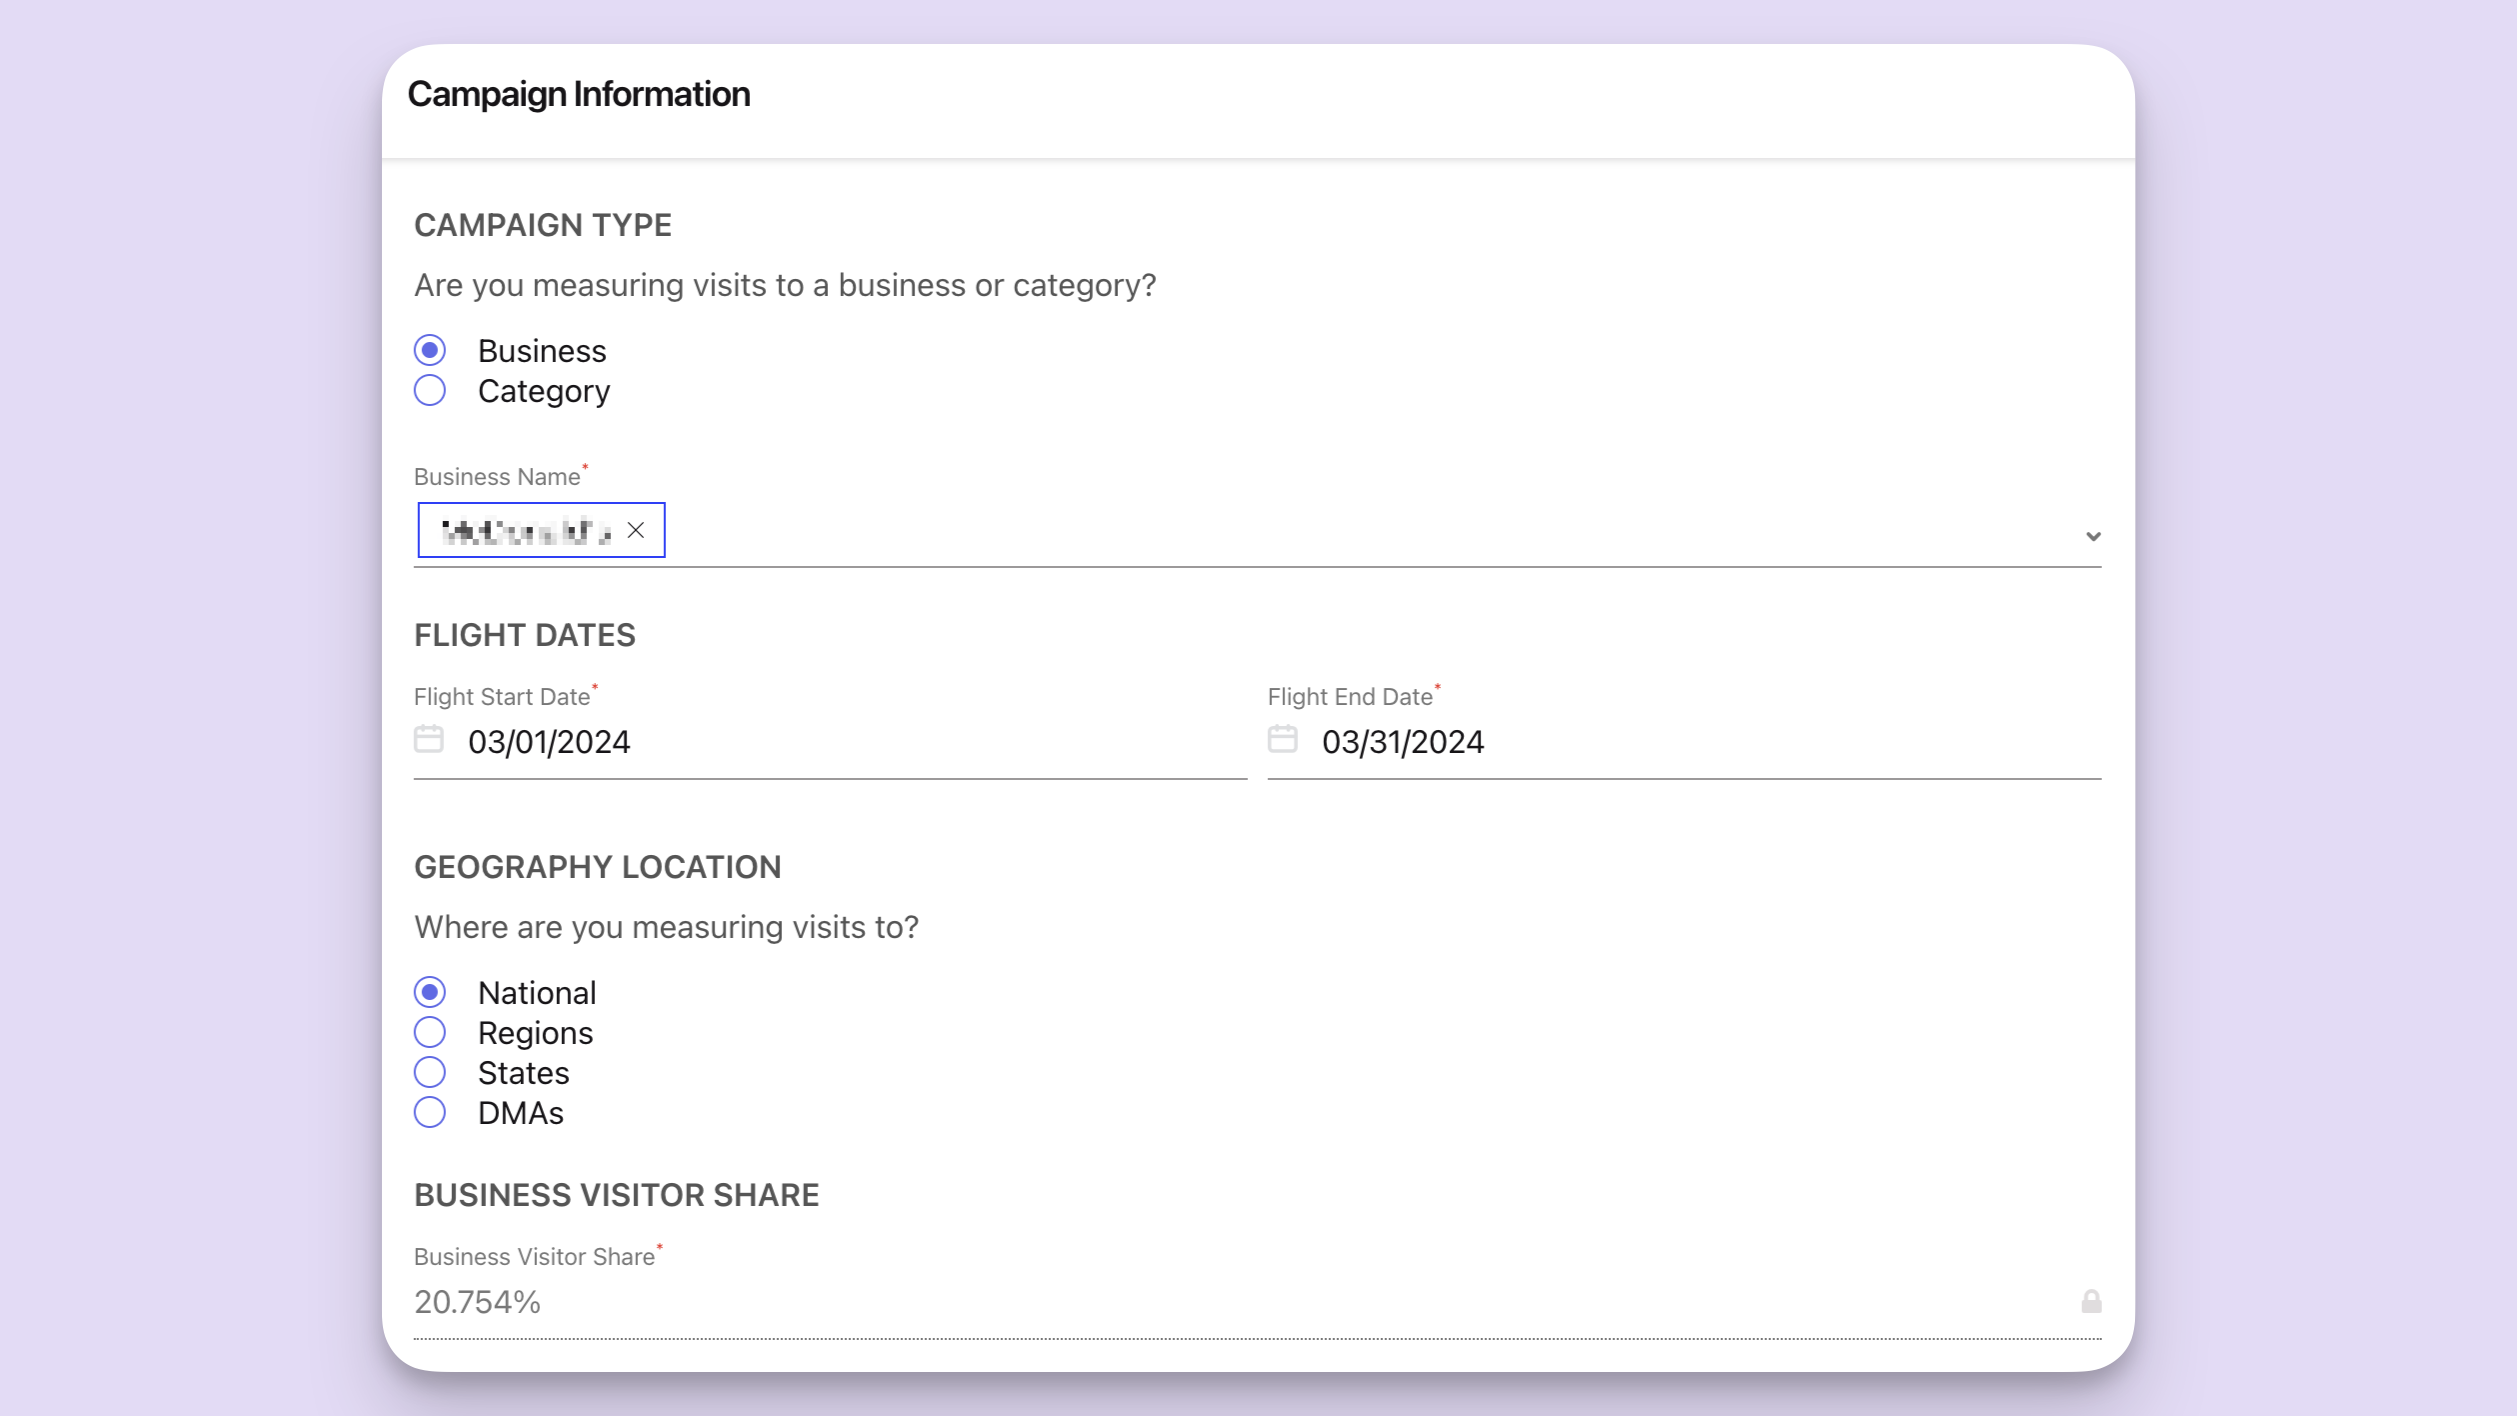
Task: Select the Category radio button
Action: coord(430,390)
